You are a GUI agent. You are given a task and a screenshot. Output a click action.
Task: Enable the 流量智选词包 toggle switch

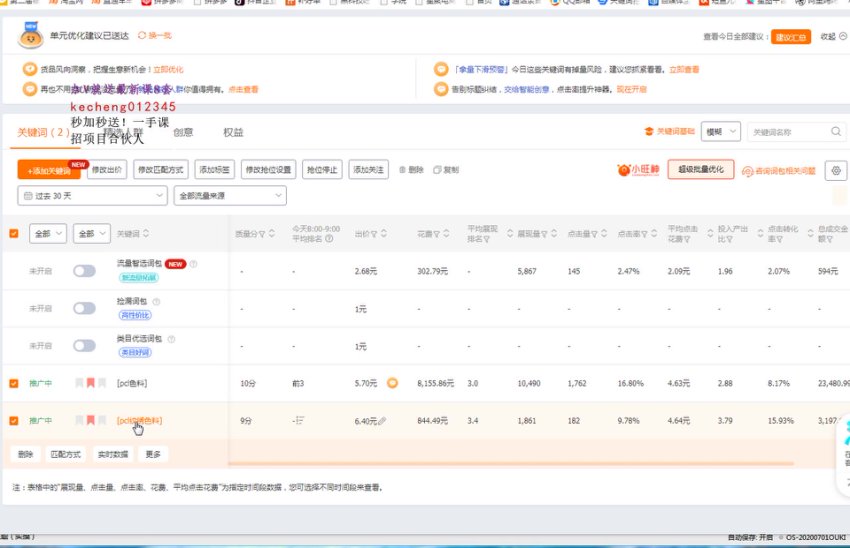[x=84, y=270]
